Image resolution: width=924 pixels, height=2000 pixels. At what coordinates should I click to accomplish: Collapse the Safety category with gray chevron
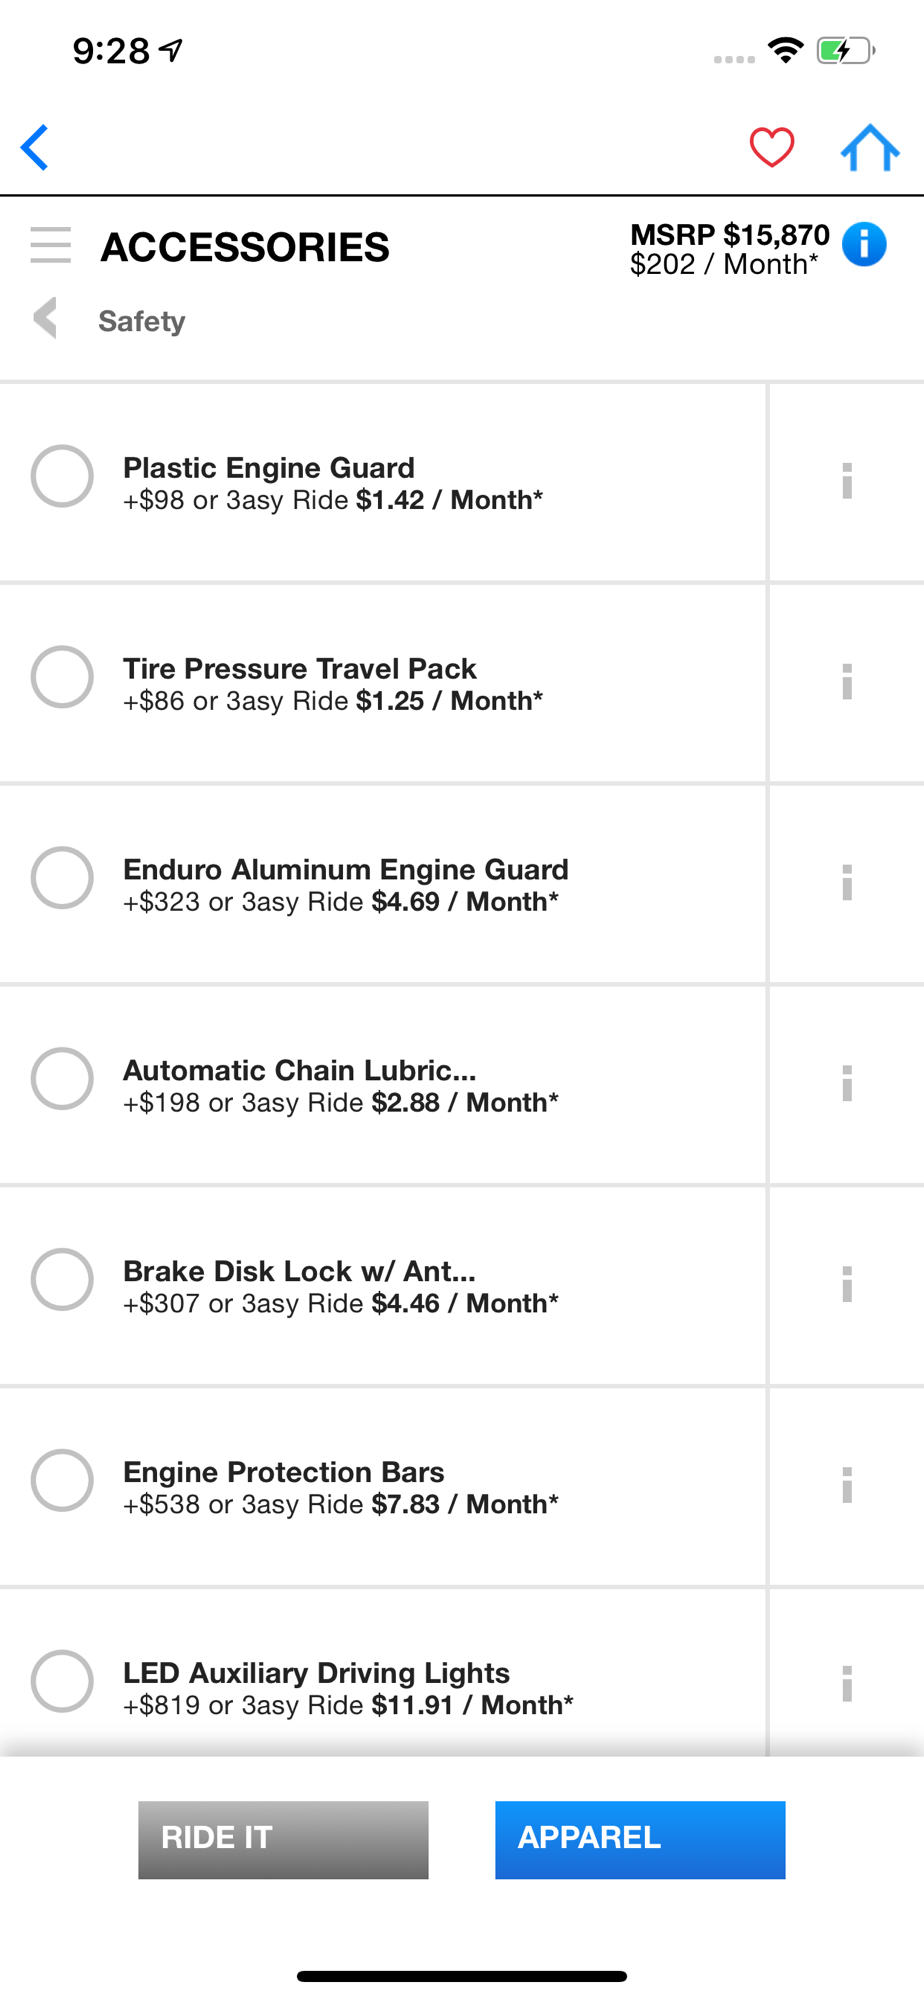[x=45, y=319]
